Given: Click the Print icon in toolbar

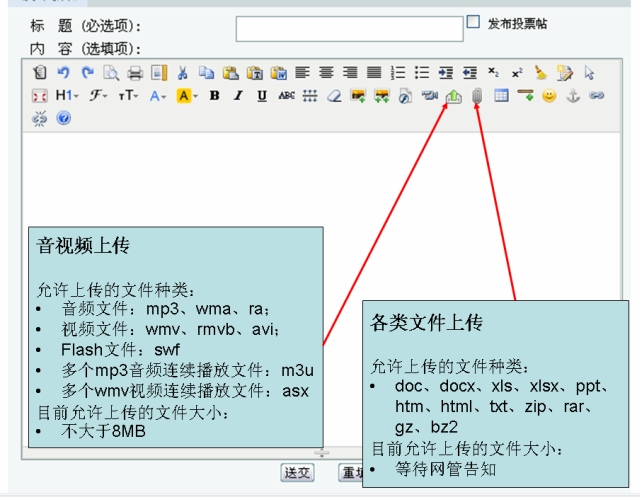Looking at the screenshot, I should point(135,73).
